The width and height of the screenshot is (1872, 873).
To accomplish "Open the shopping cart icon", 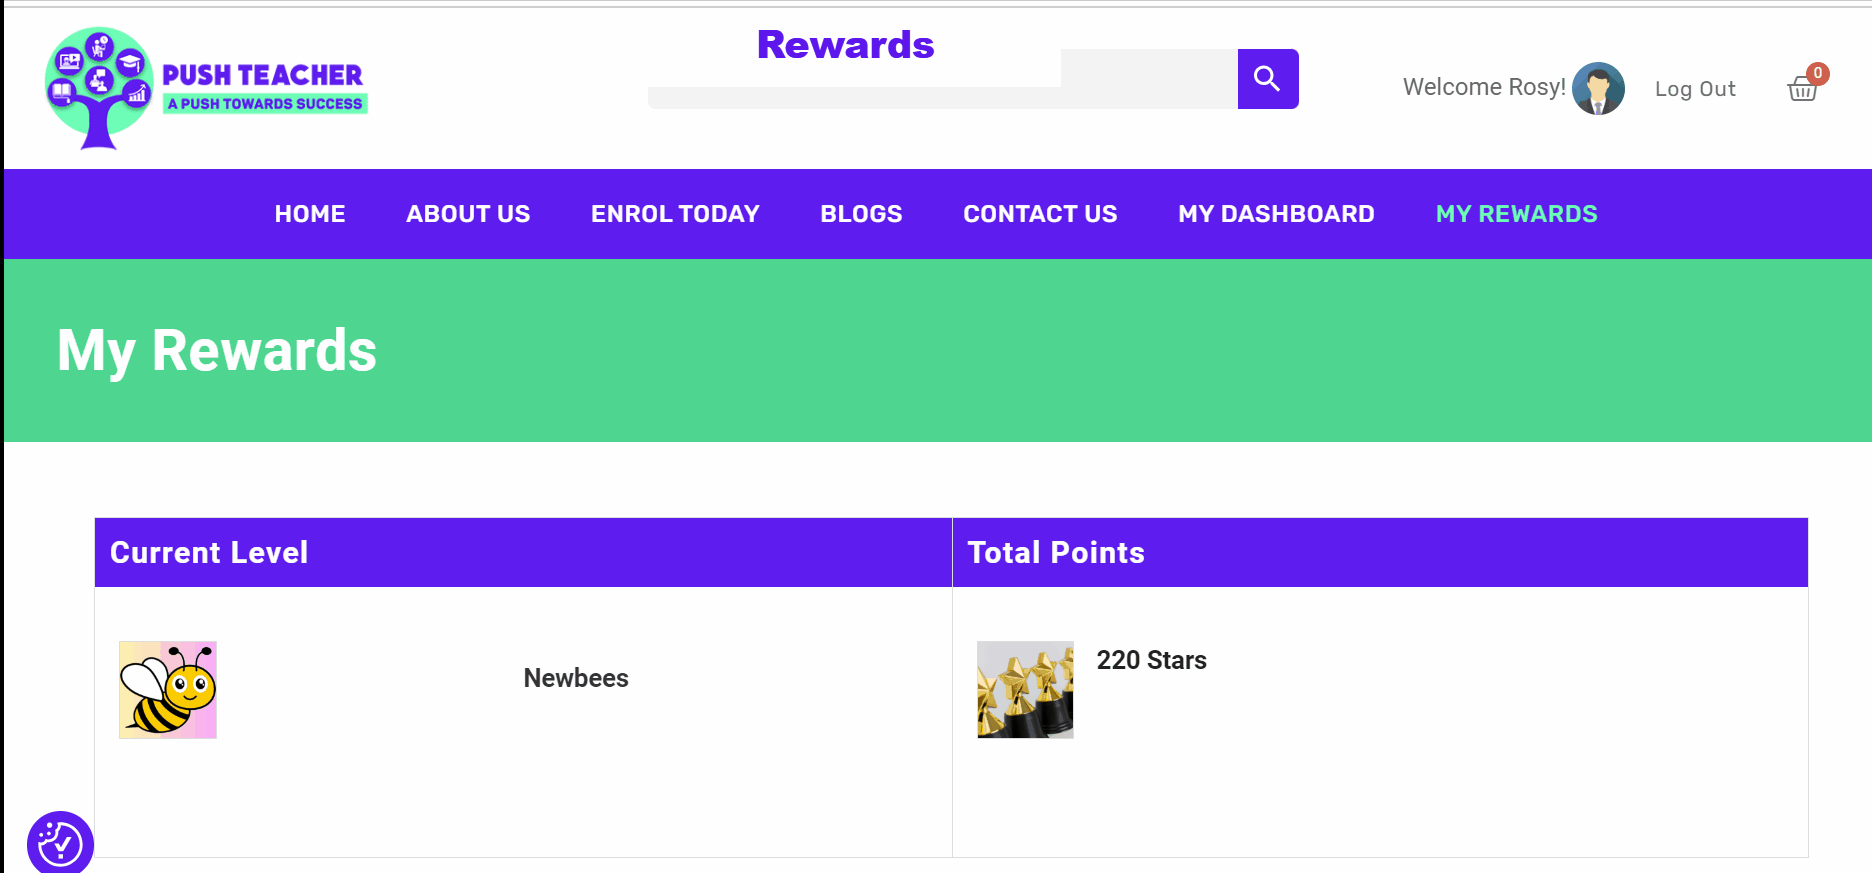I will [x=1803, y=90].
